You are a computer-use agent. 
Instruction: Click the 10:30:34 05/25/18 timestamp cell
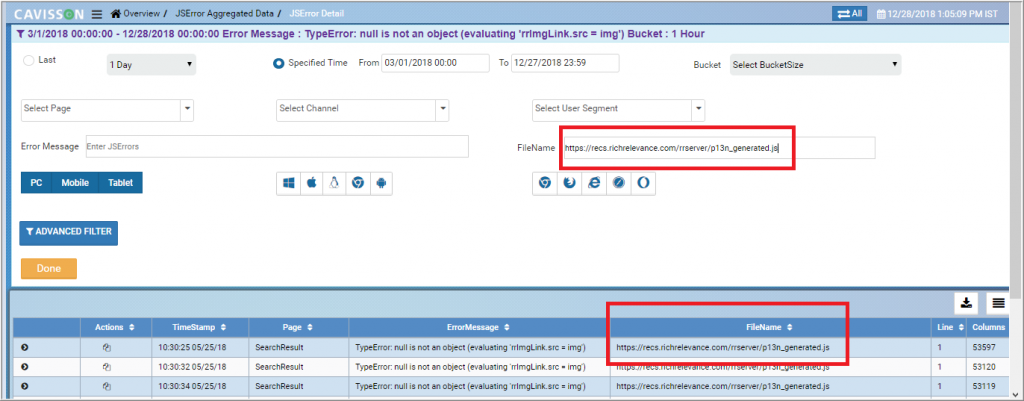pos(200,386)
